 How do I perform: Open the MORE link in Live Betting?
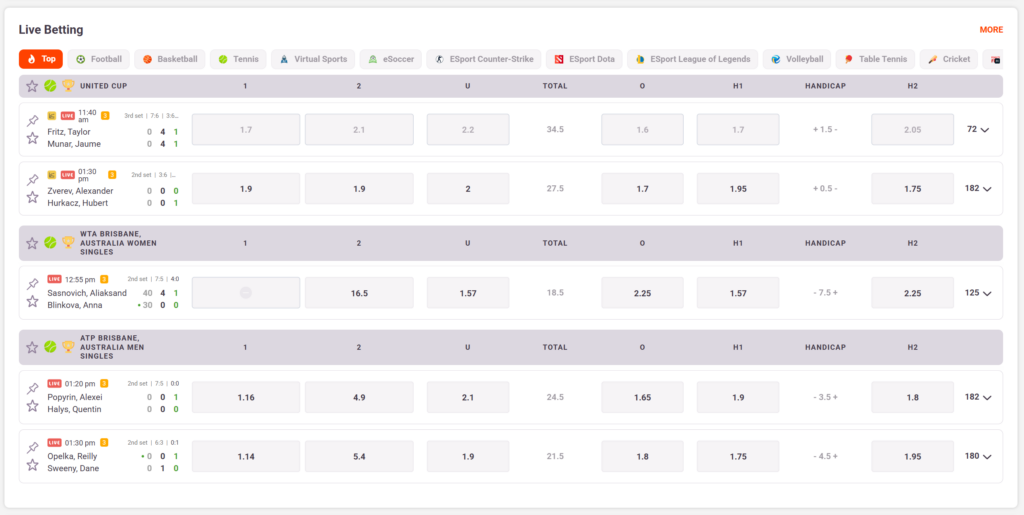tap(991, 30)
